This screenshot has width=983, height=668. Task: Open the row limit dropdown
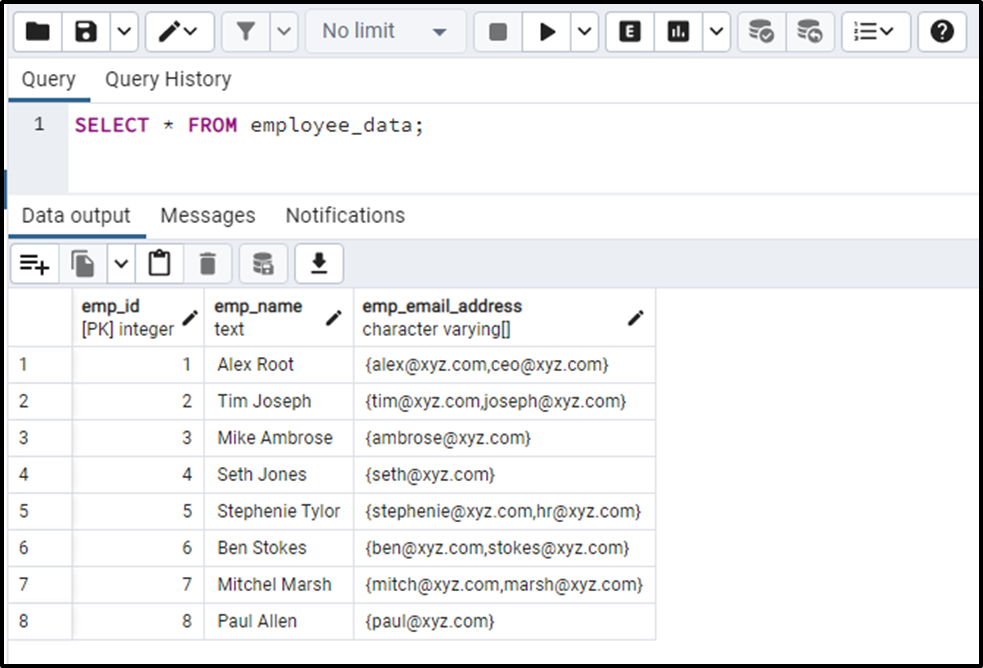(385, 31)
